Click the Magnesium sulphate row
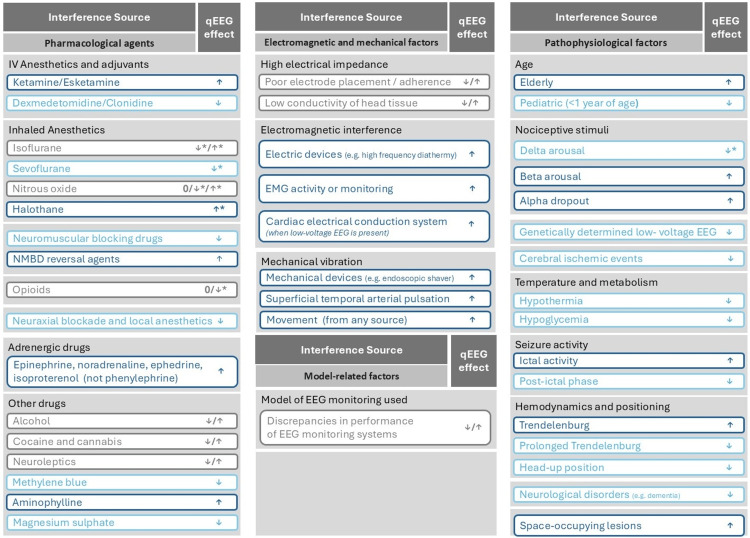 pyautogui.click(x=122, y=522)
